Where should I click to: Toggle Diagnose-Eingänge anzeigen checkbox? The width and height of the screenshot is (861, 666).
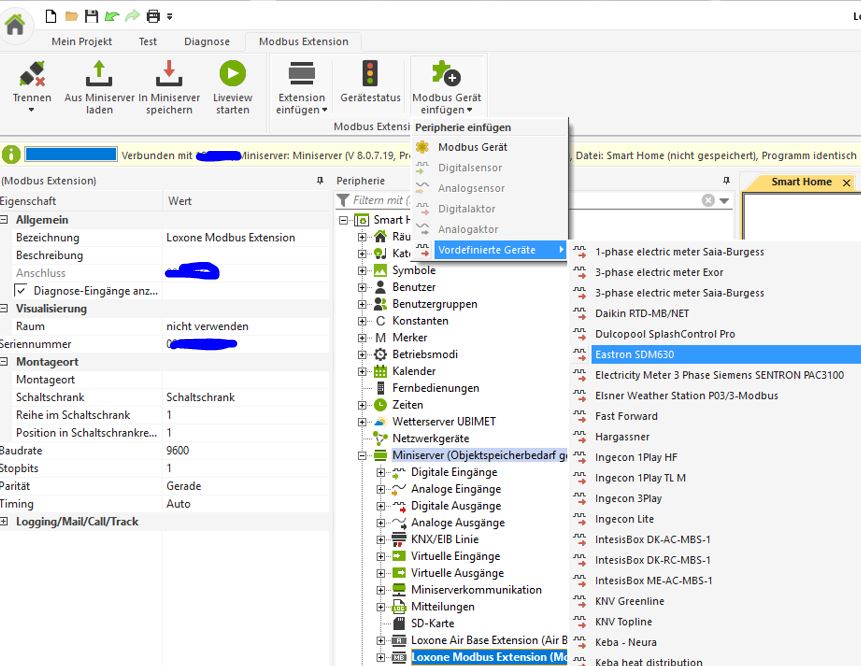pyautogui.click(x=20, y=290)
